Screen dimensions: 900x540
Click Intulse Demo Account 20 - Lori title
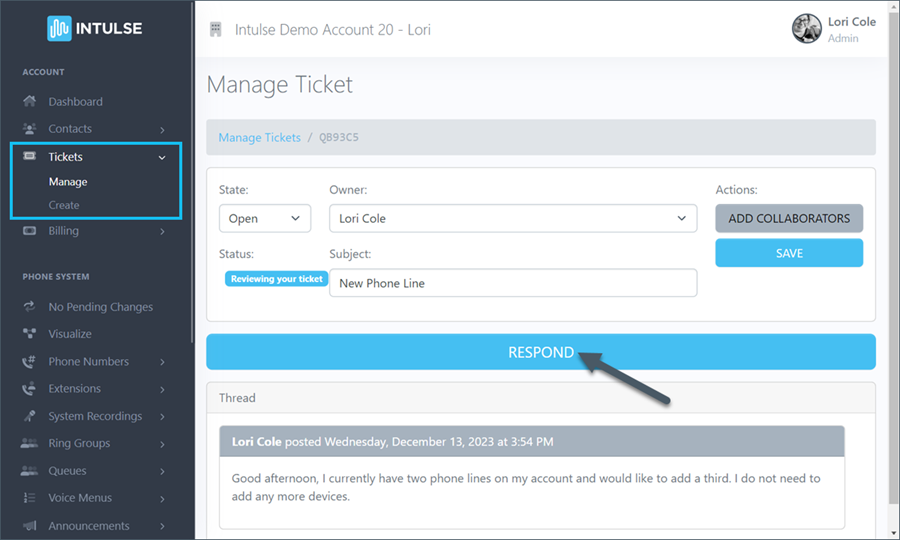[x=332, y=29]
